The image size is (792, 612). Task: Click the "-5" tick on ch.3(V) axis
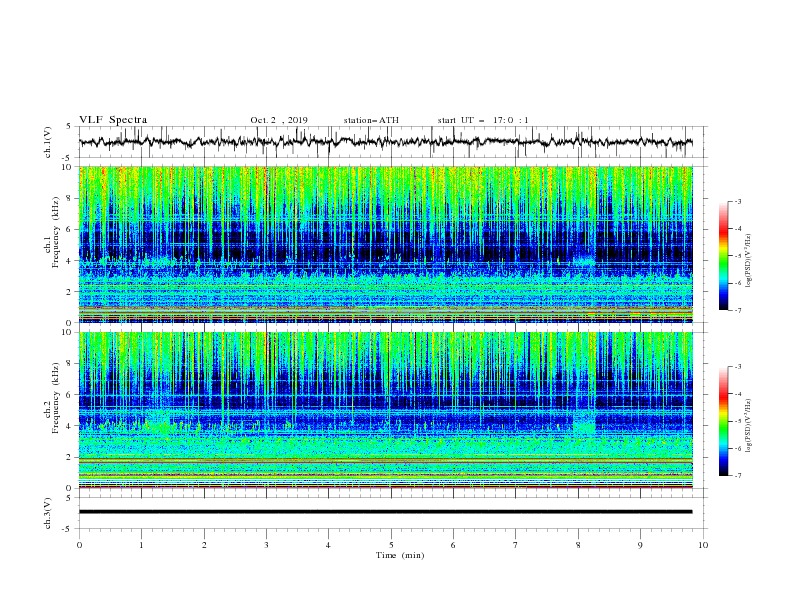[x=68, y=529]
